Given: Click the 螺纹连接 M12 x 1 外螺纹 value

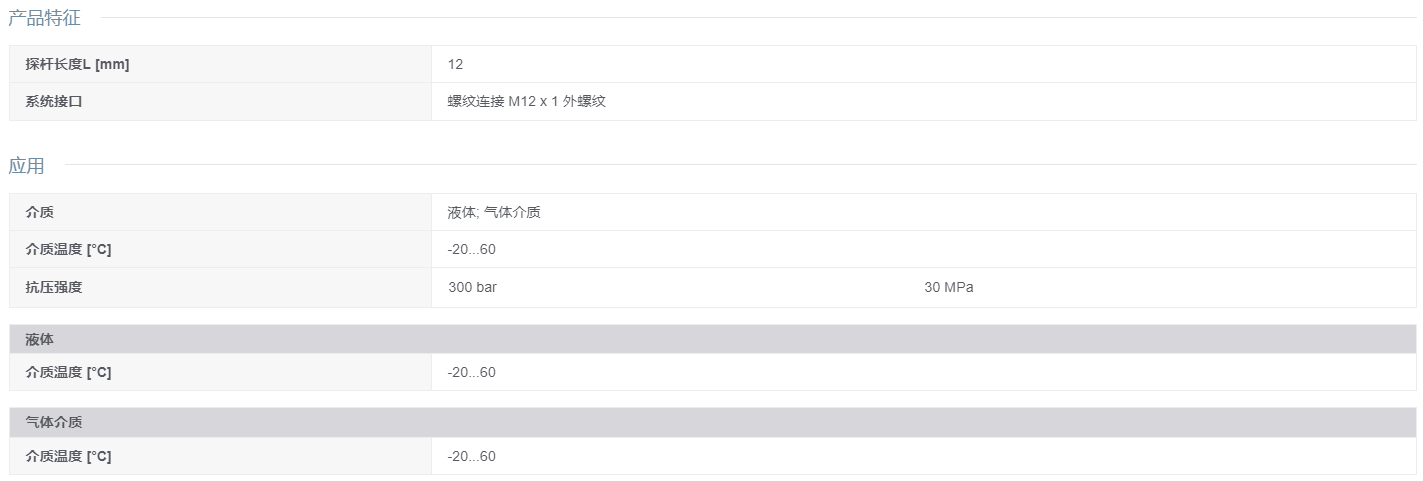Looking at the screenshot, I should [527, 101].
